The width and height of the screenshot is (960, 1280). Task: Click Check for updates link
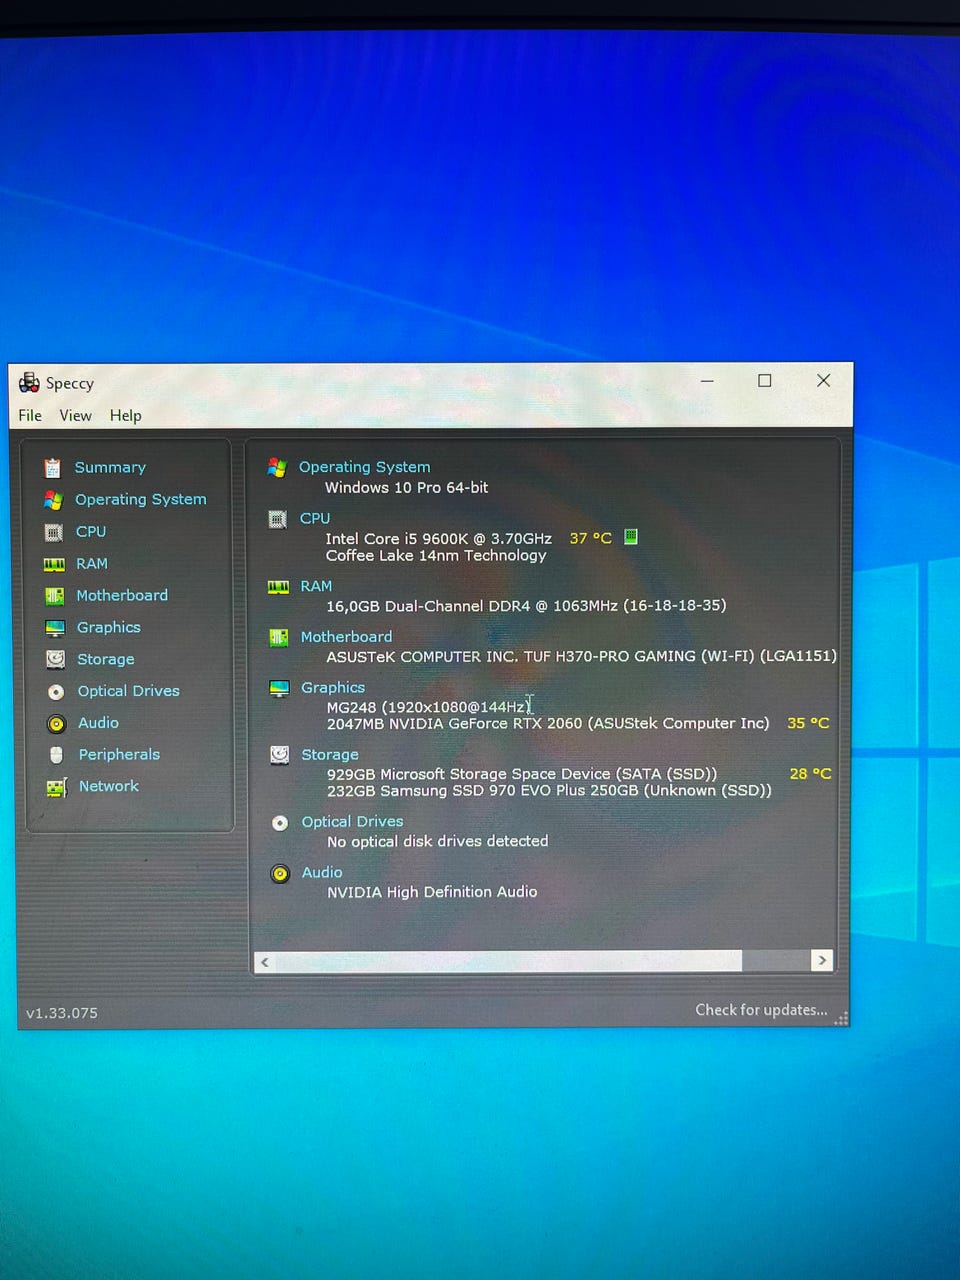762,1010
